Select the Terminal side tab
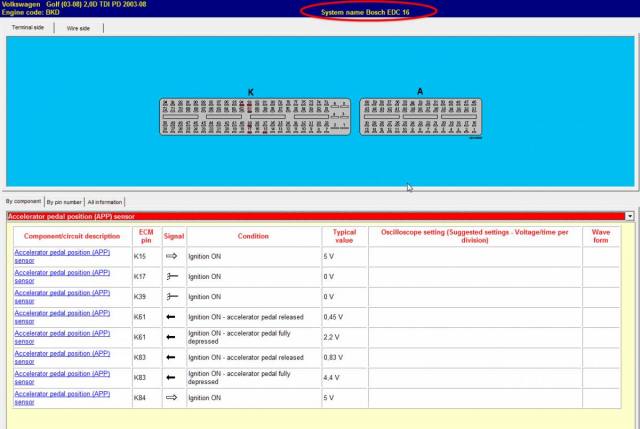Screen dimensions: 640x429 pos(28,28)
